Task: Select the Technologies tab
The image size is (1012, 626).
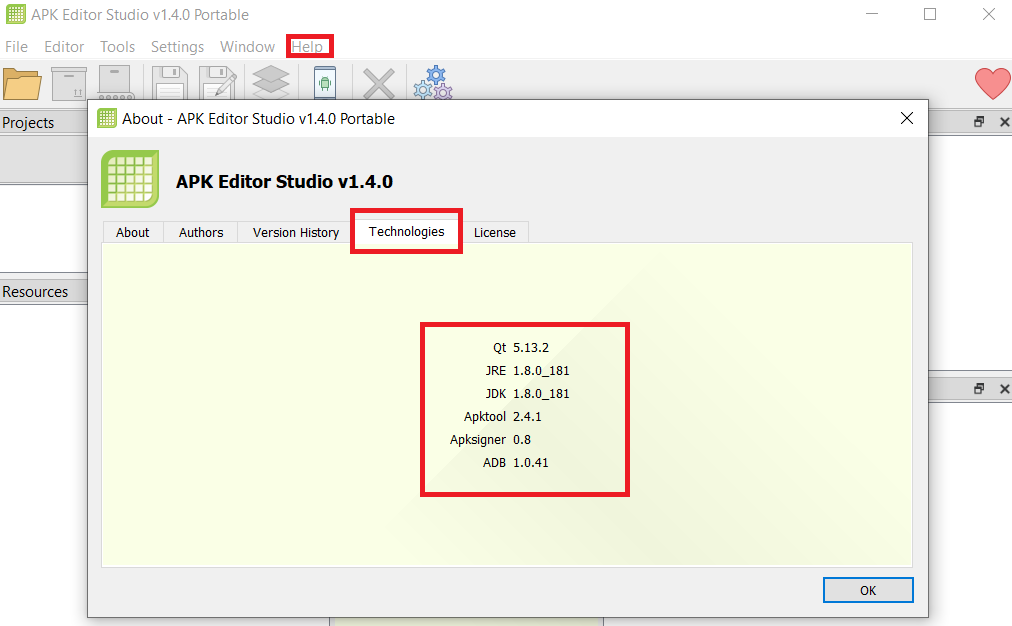Action: point(407,232)
